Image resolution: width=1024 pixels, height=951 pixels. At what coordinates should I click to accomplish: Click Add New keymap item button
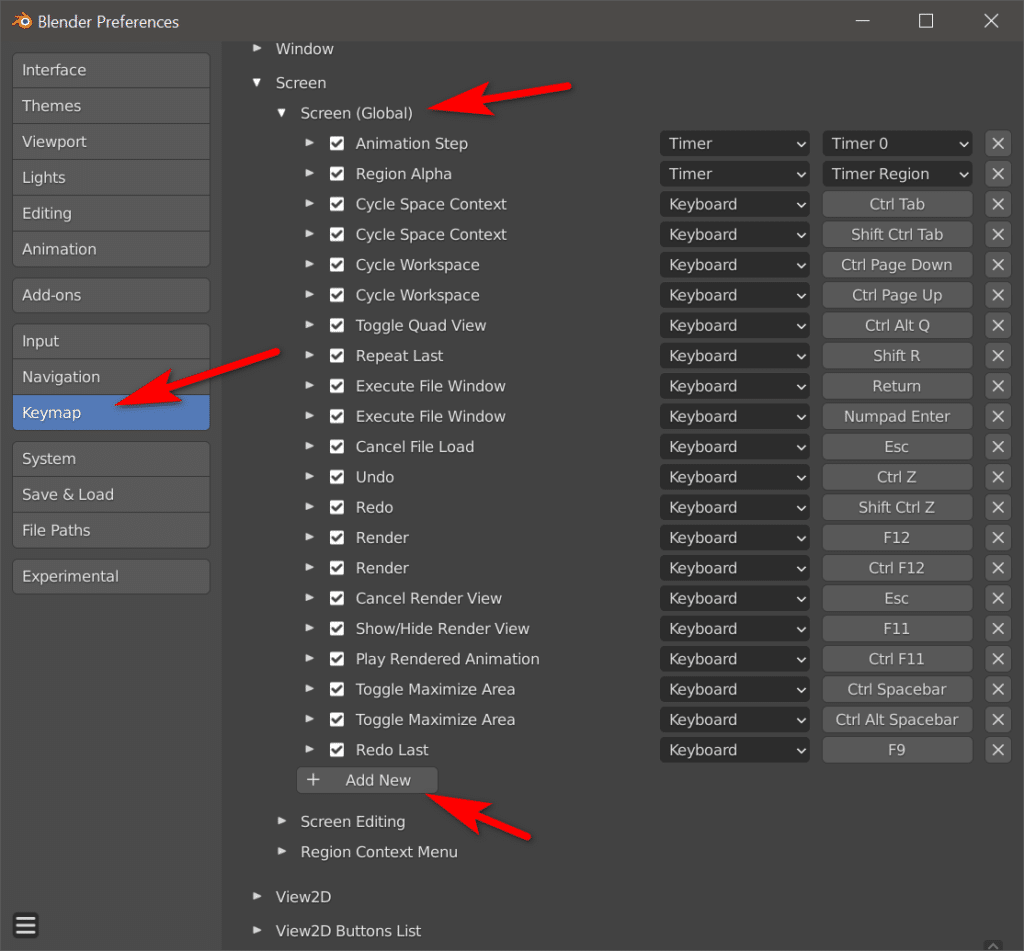point(367,780)
